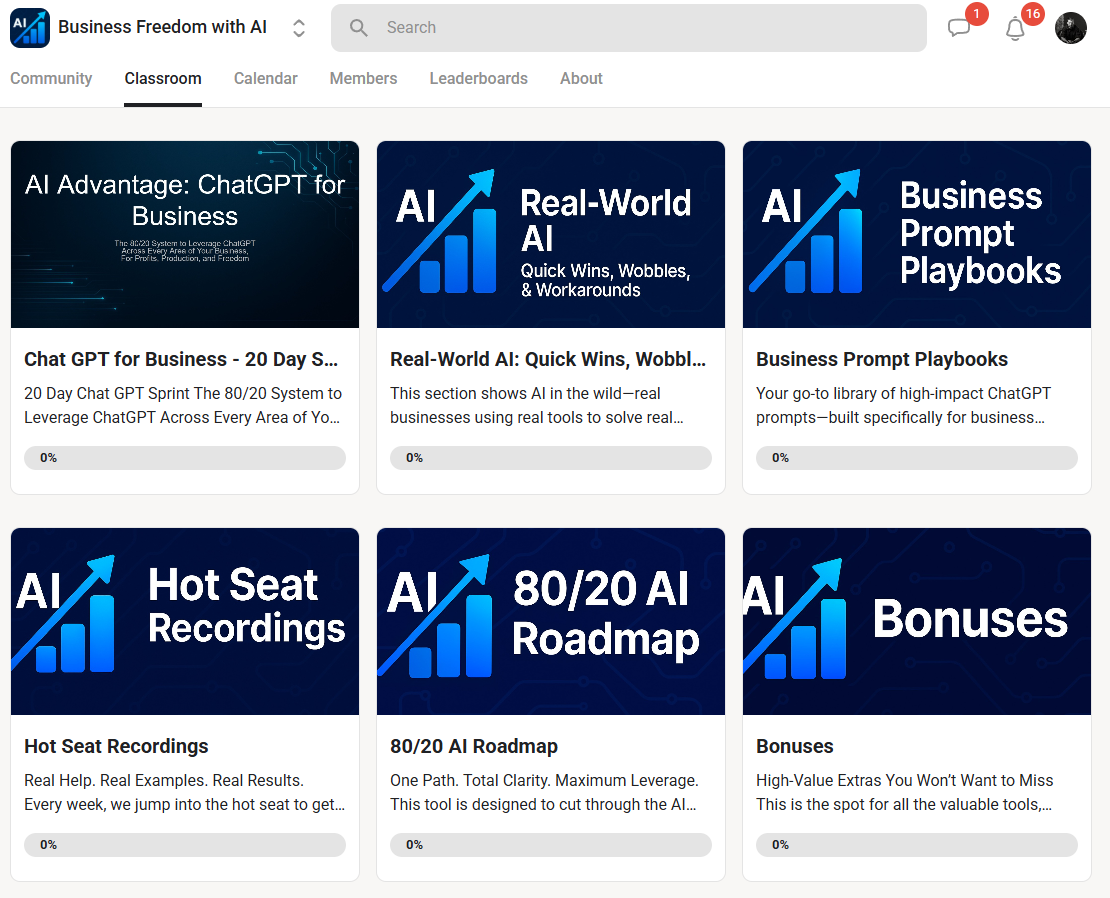Viewport: 1110px width, 898px height.
Task: Click 'One Path. Total Clarity.' description
Action: (544, 793)
